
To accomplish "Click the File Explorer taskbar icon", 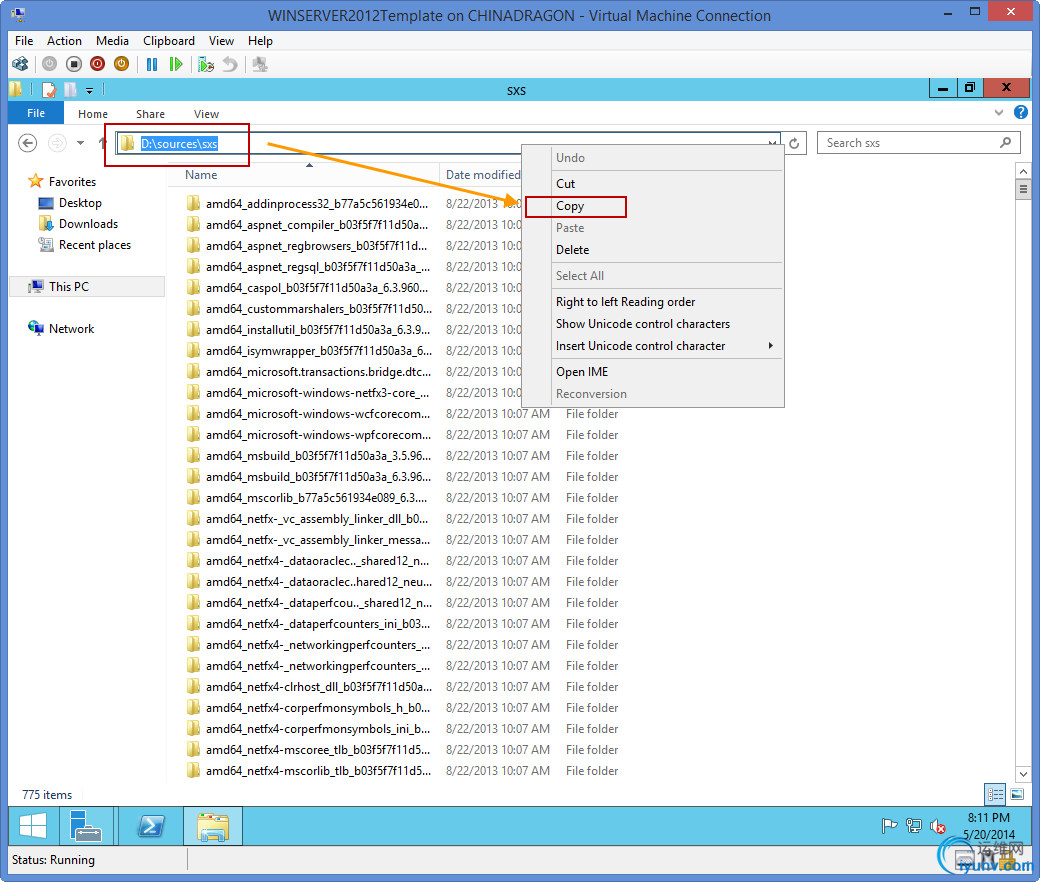I will pos(213,826).
